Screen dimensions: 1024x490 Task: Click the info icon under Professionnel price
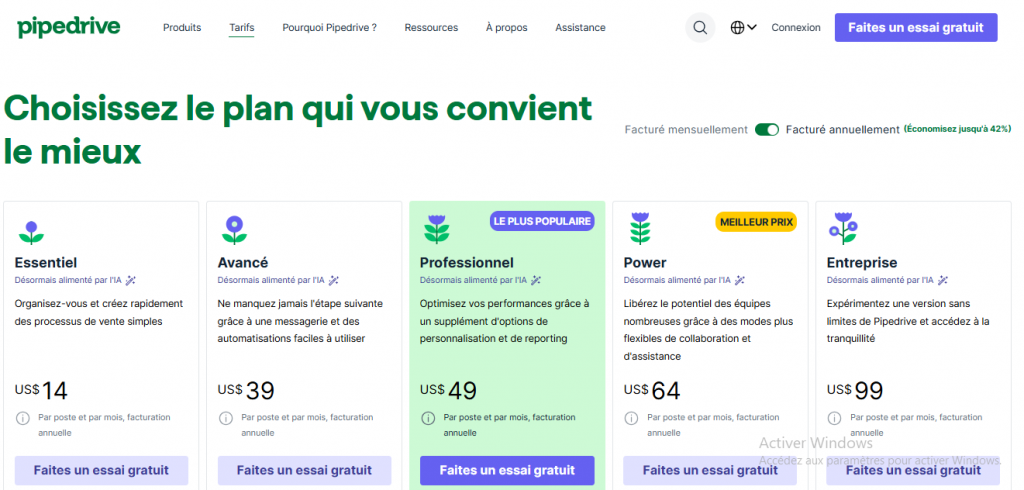[428, 417]
